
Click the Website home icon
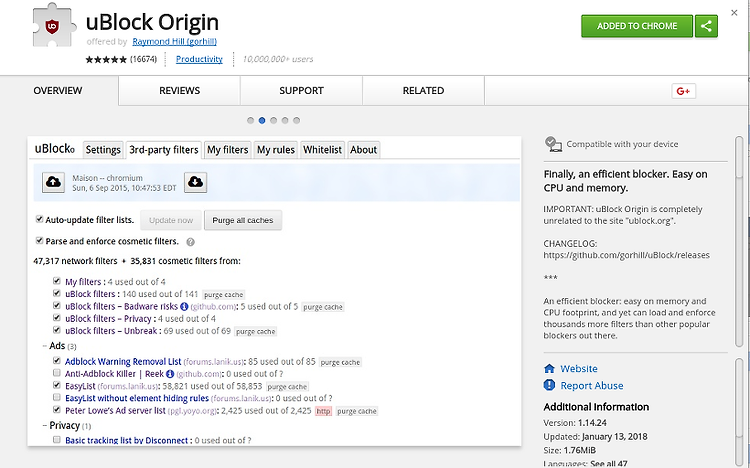tap(549, 368)
